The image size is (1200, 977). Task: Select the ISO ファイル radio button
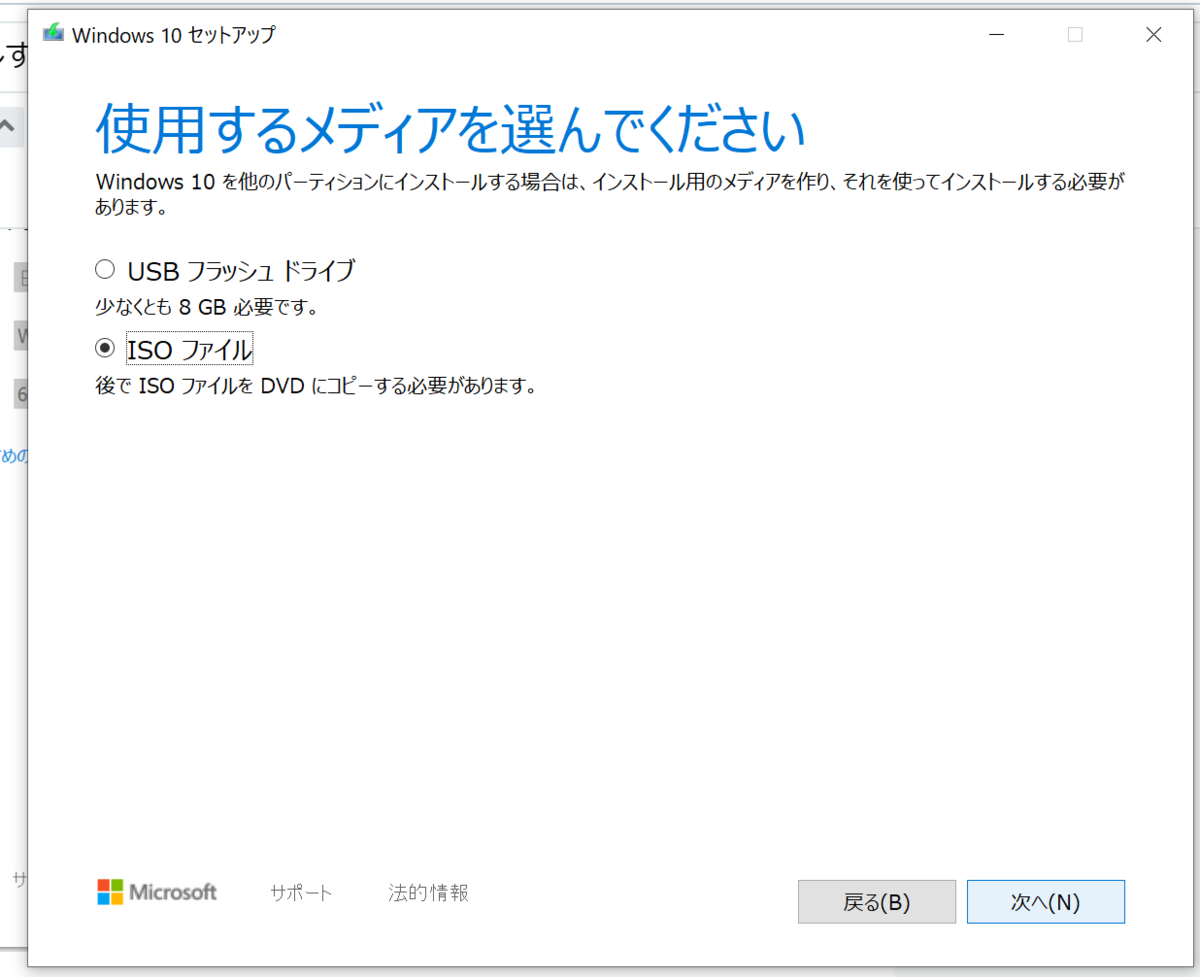(105, 347)
